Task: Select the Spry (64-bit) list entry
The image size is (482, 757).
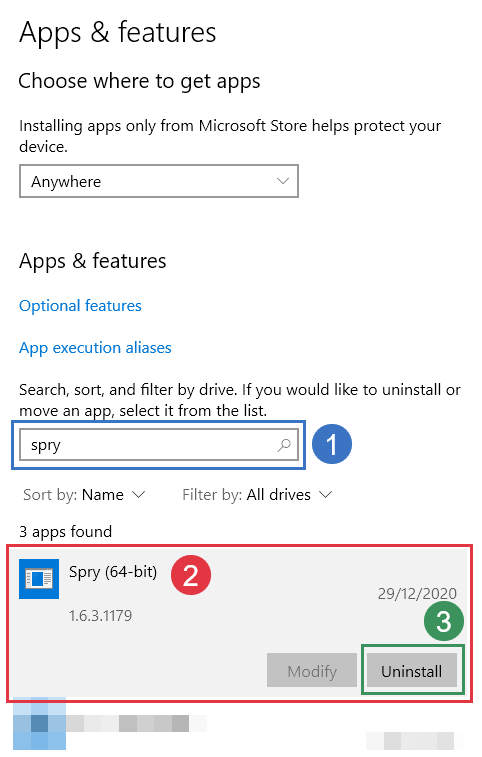Action: (240, 624)
